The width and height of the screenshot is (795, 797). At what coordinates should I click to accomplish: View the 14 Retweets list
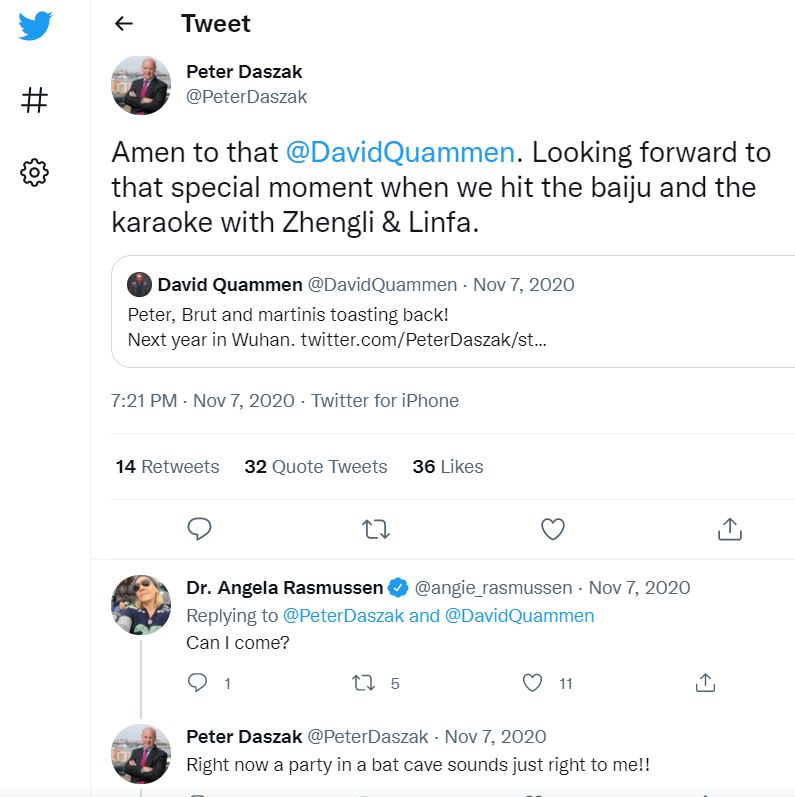[x=167, y=466]
